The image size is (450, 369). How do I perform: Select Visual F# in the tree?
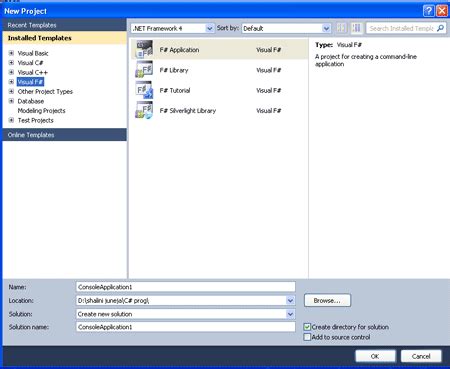[30, 82]
